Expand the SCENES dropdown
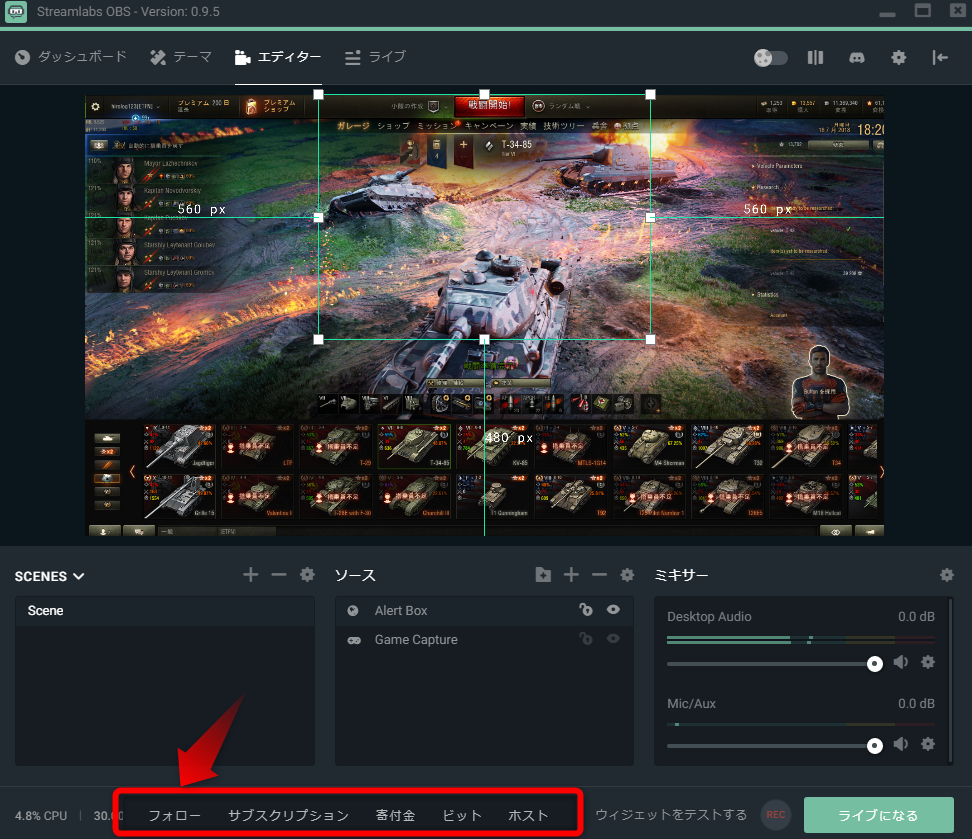Image resolution: width=972 pixels, height=839 pixels. click(50, 576)
